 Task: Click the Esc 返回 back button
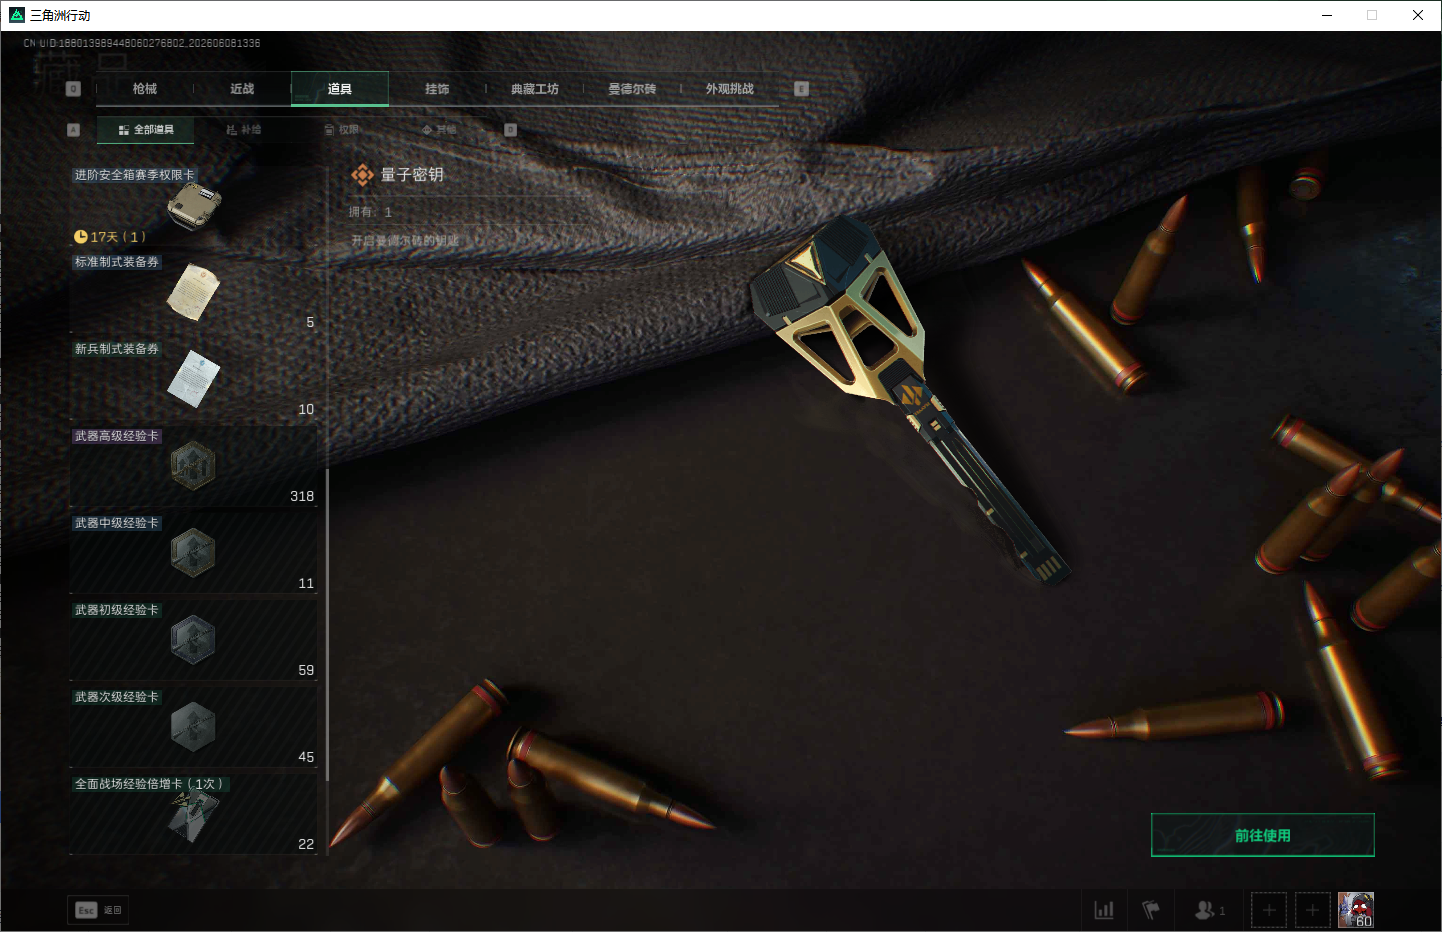[x=98, y=910]
